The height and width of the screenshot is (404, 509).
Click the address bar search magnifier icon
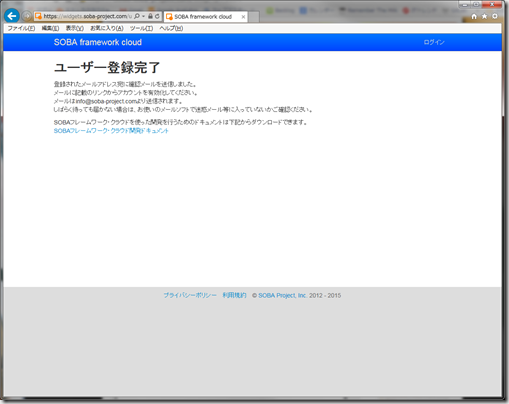(137, 16)
